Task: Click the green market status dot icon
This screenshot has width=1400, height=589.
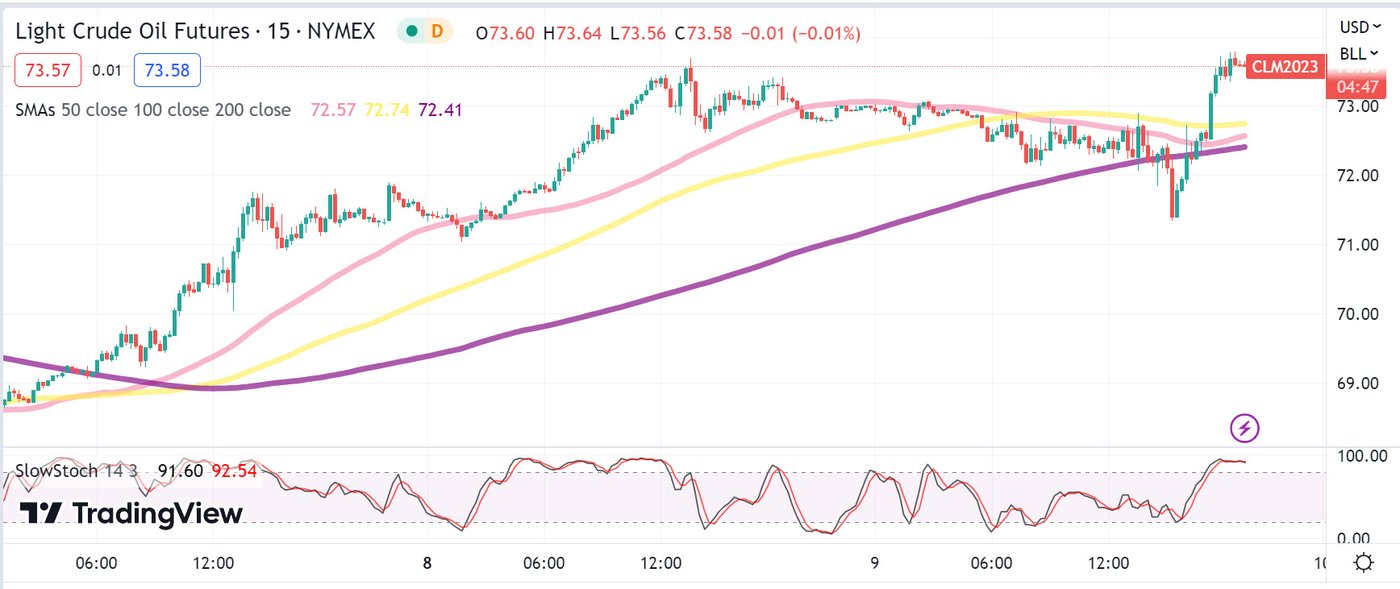Action: click(411, 32)
